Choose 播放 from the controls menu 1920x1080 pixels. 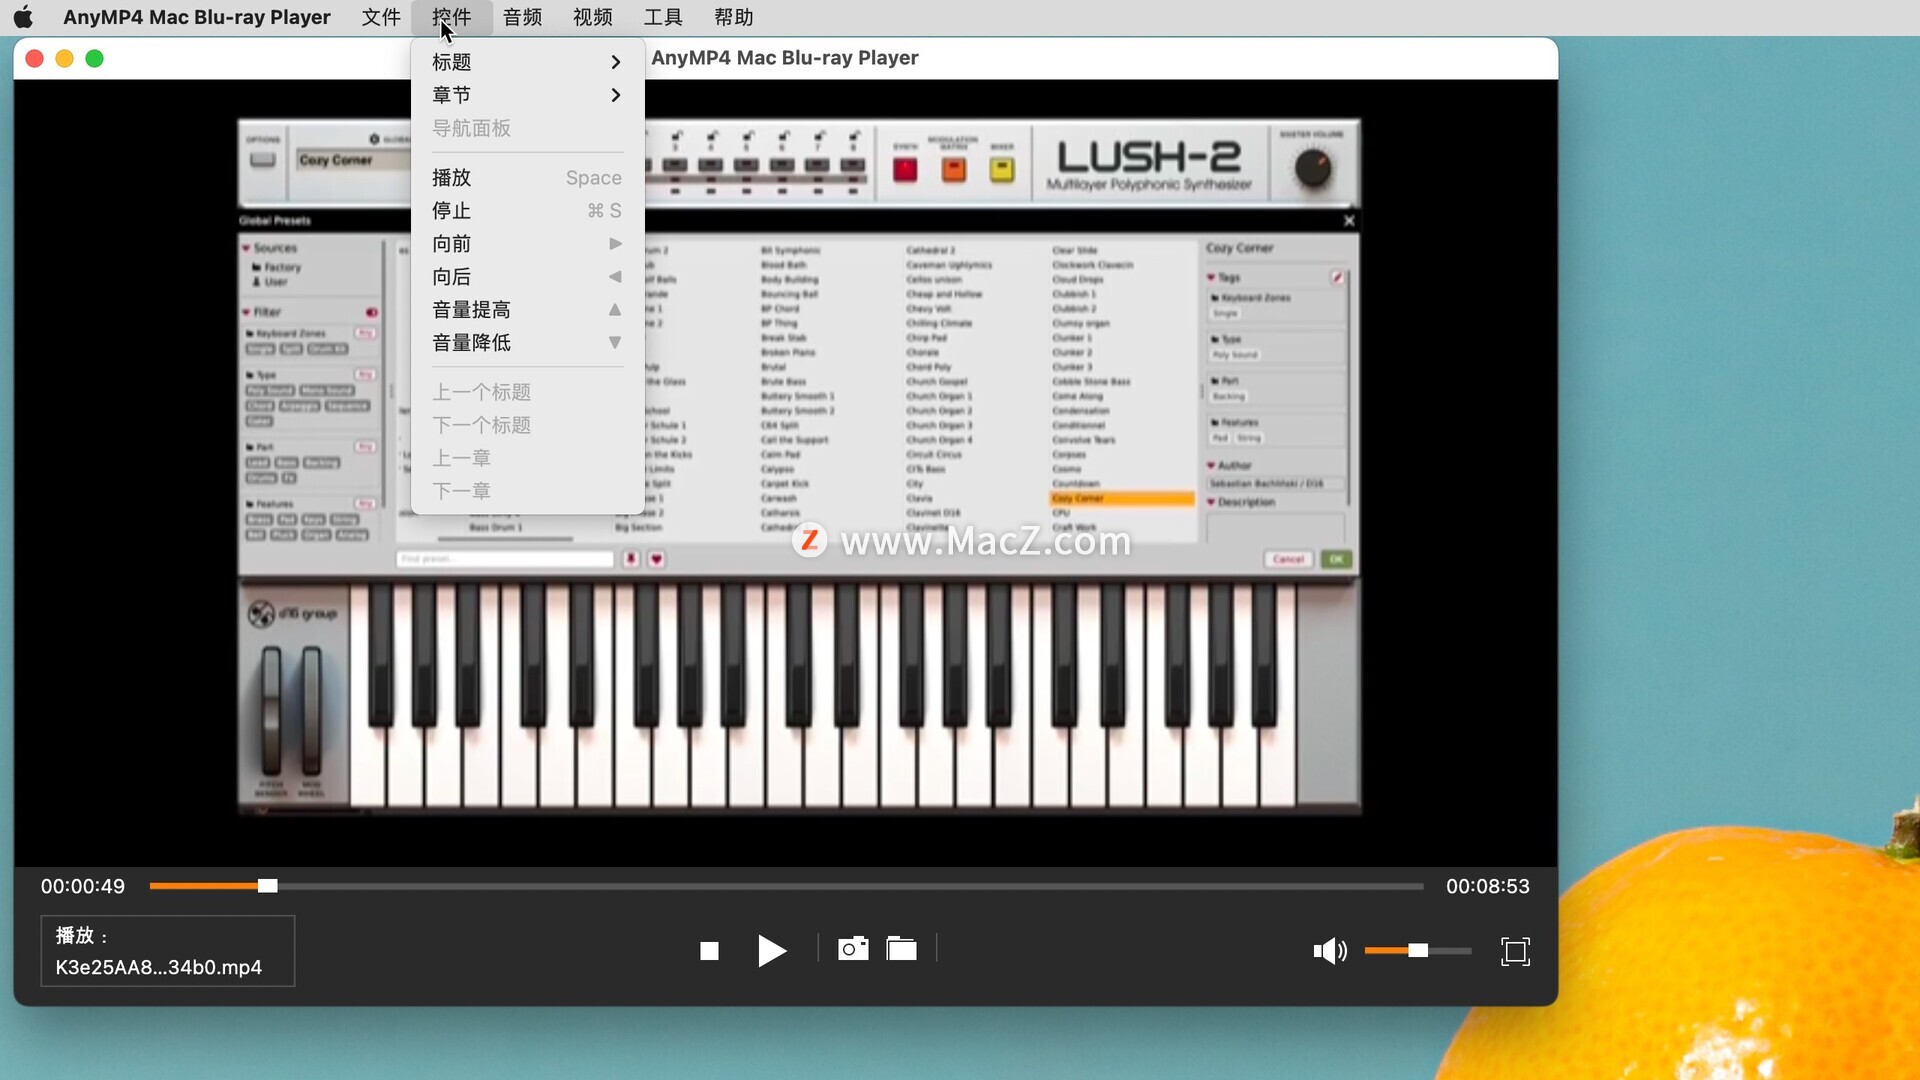click(527, 178)
